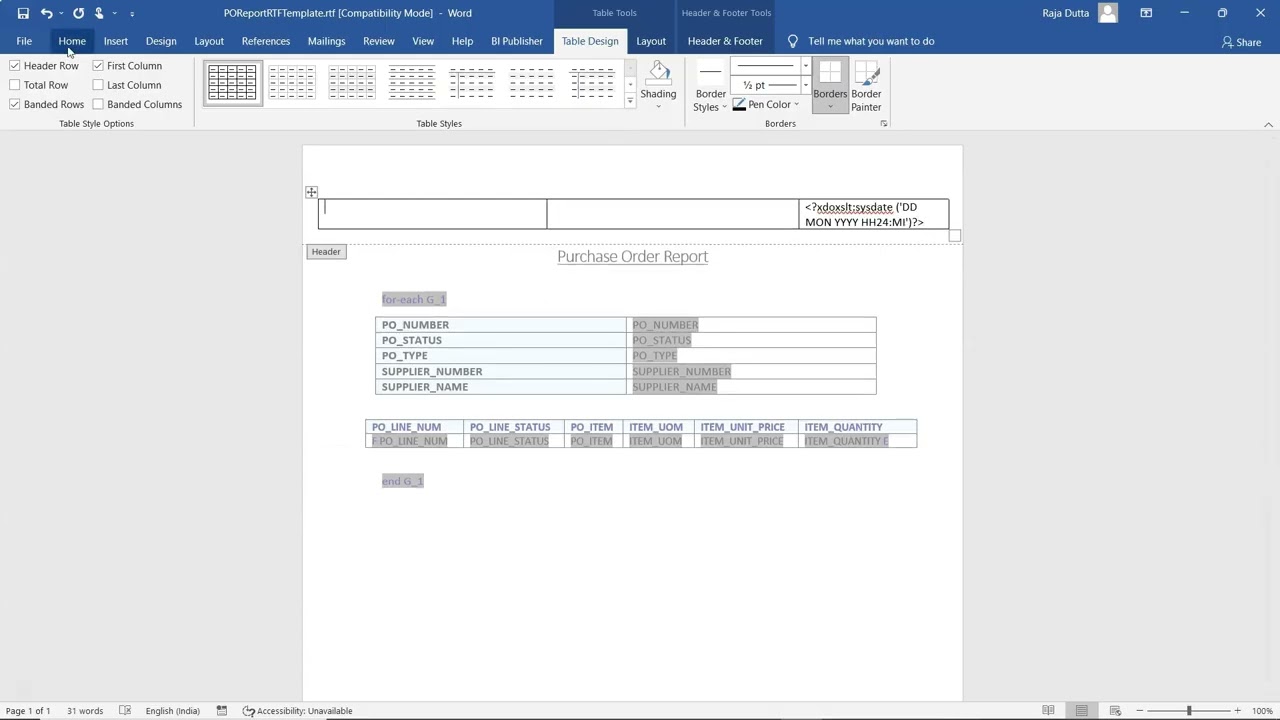
Task: Click Accessibility: Unavailable in status bar
Action: [298, 711]
